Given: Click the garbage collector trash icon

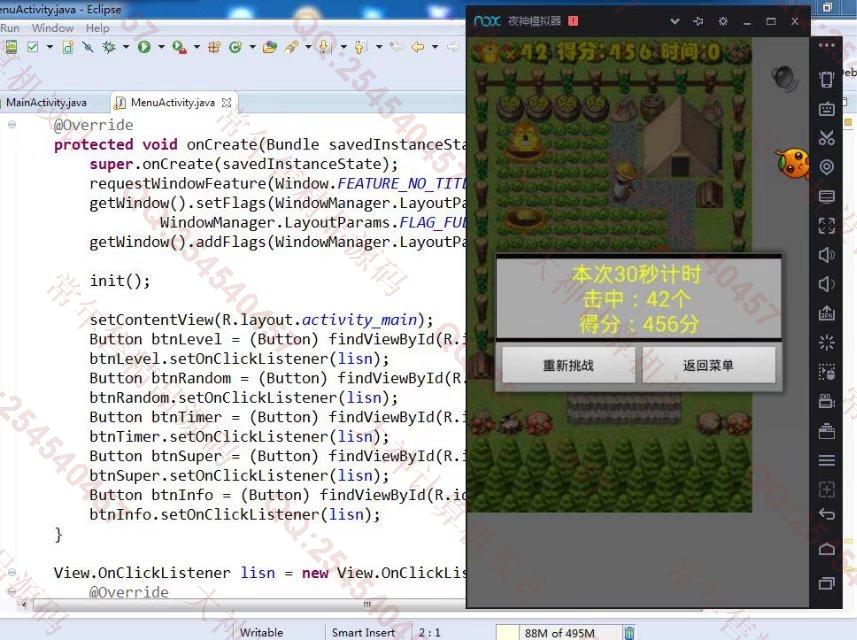Looking at the screenshot, I should (629, 632).
